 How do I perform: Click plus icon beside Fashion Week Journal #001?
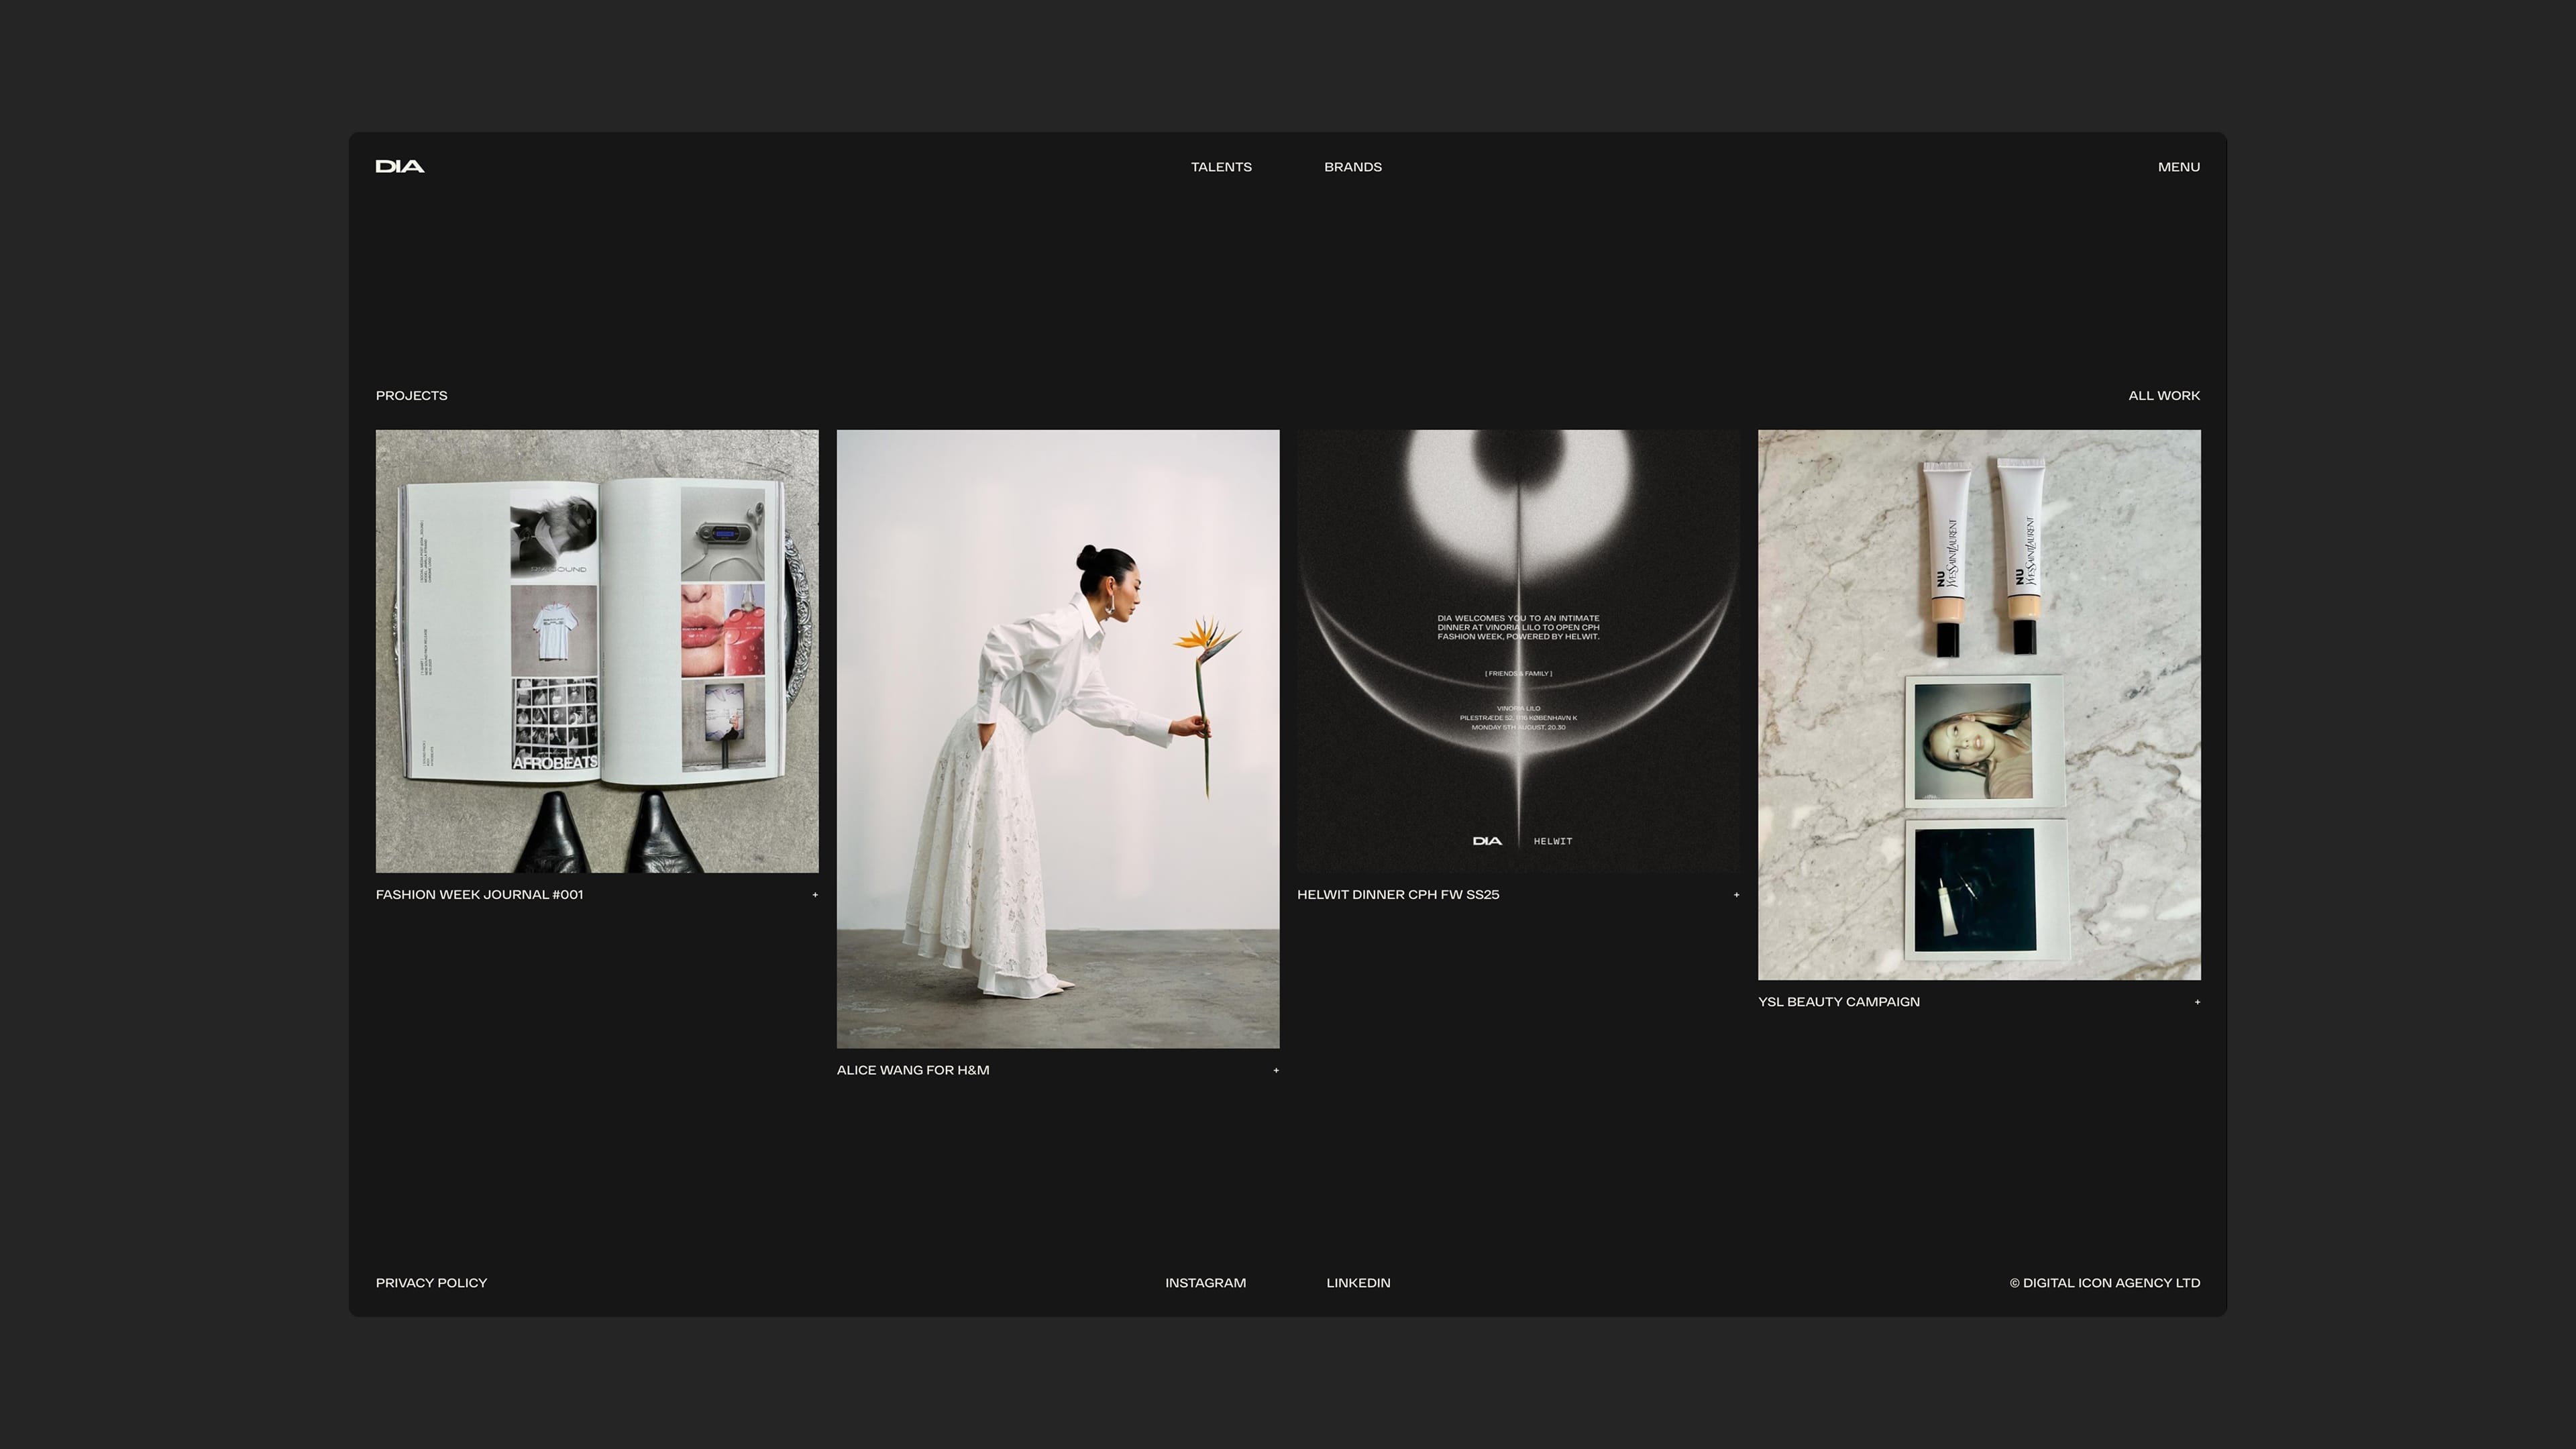point(815,895)
